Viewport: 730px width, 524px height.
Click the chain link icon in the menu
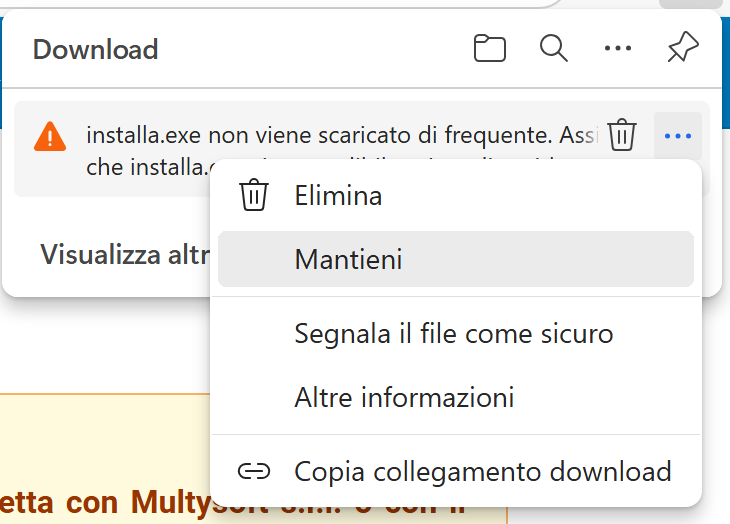[x=255, y=471]
